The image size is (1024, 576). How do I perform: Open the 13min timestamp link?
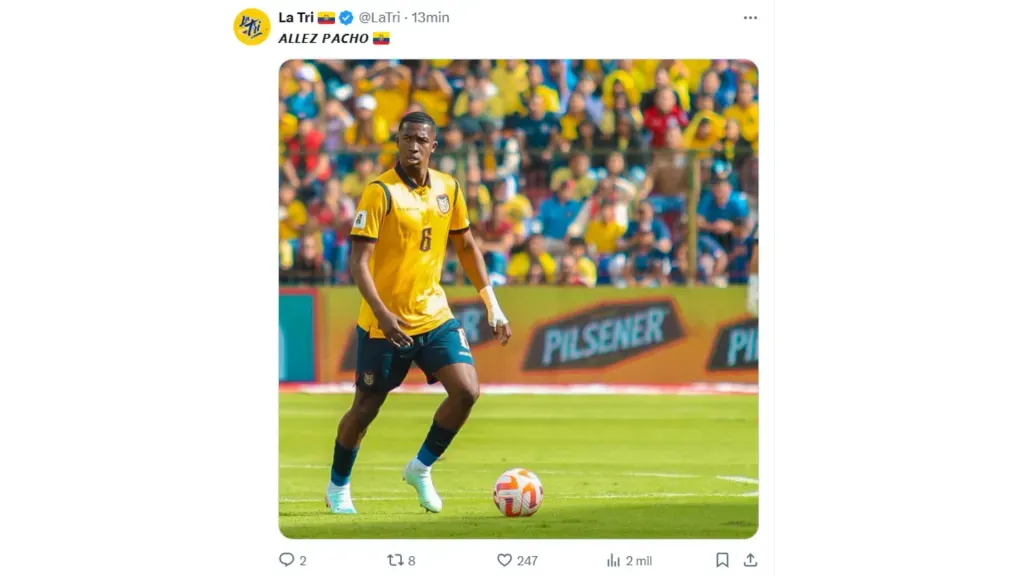pyautogui.click(x=430, y=18)
